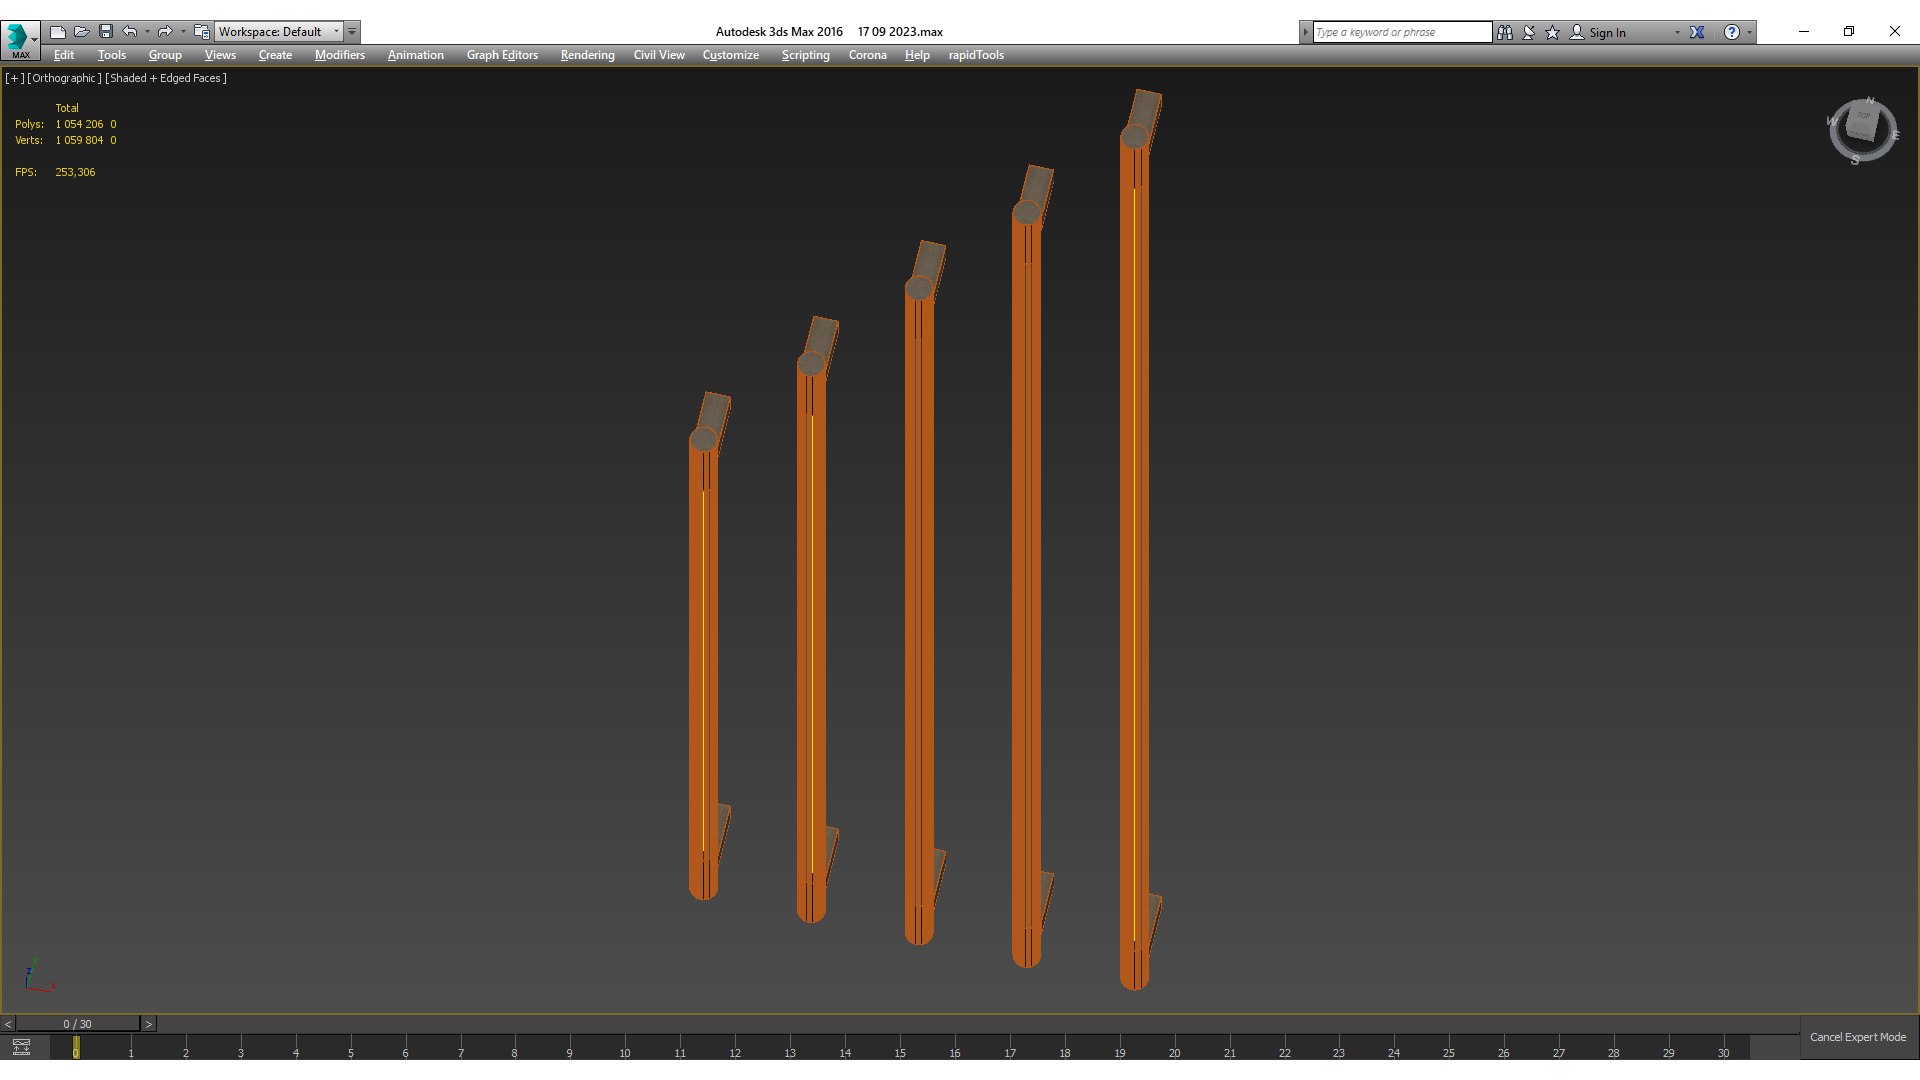Click the Undo arrow icon
The image size is (1920, 1080).
tap(130, 32)
